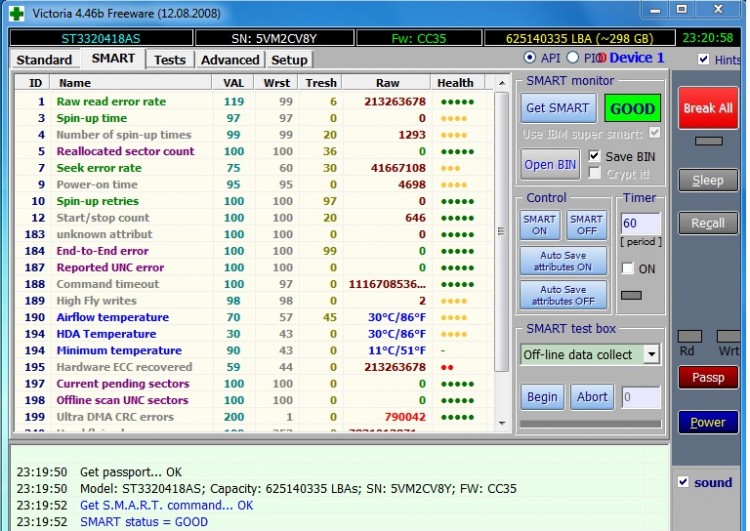Click the SN: 5VM2CV8Y serial field

click(274, 38)
